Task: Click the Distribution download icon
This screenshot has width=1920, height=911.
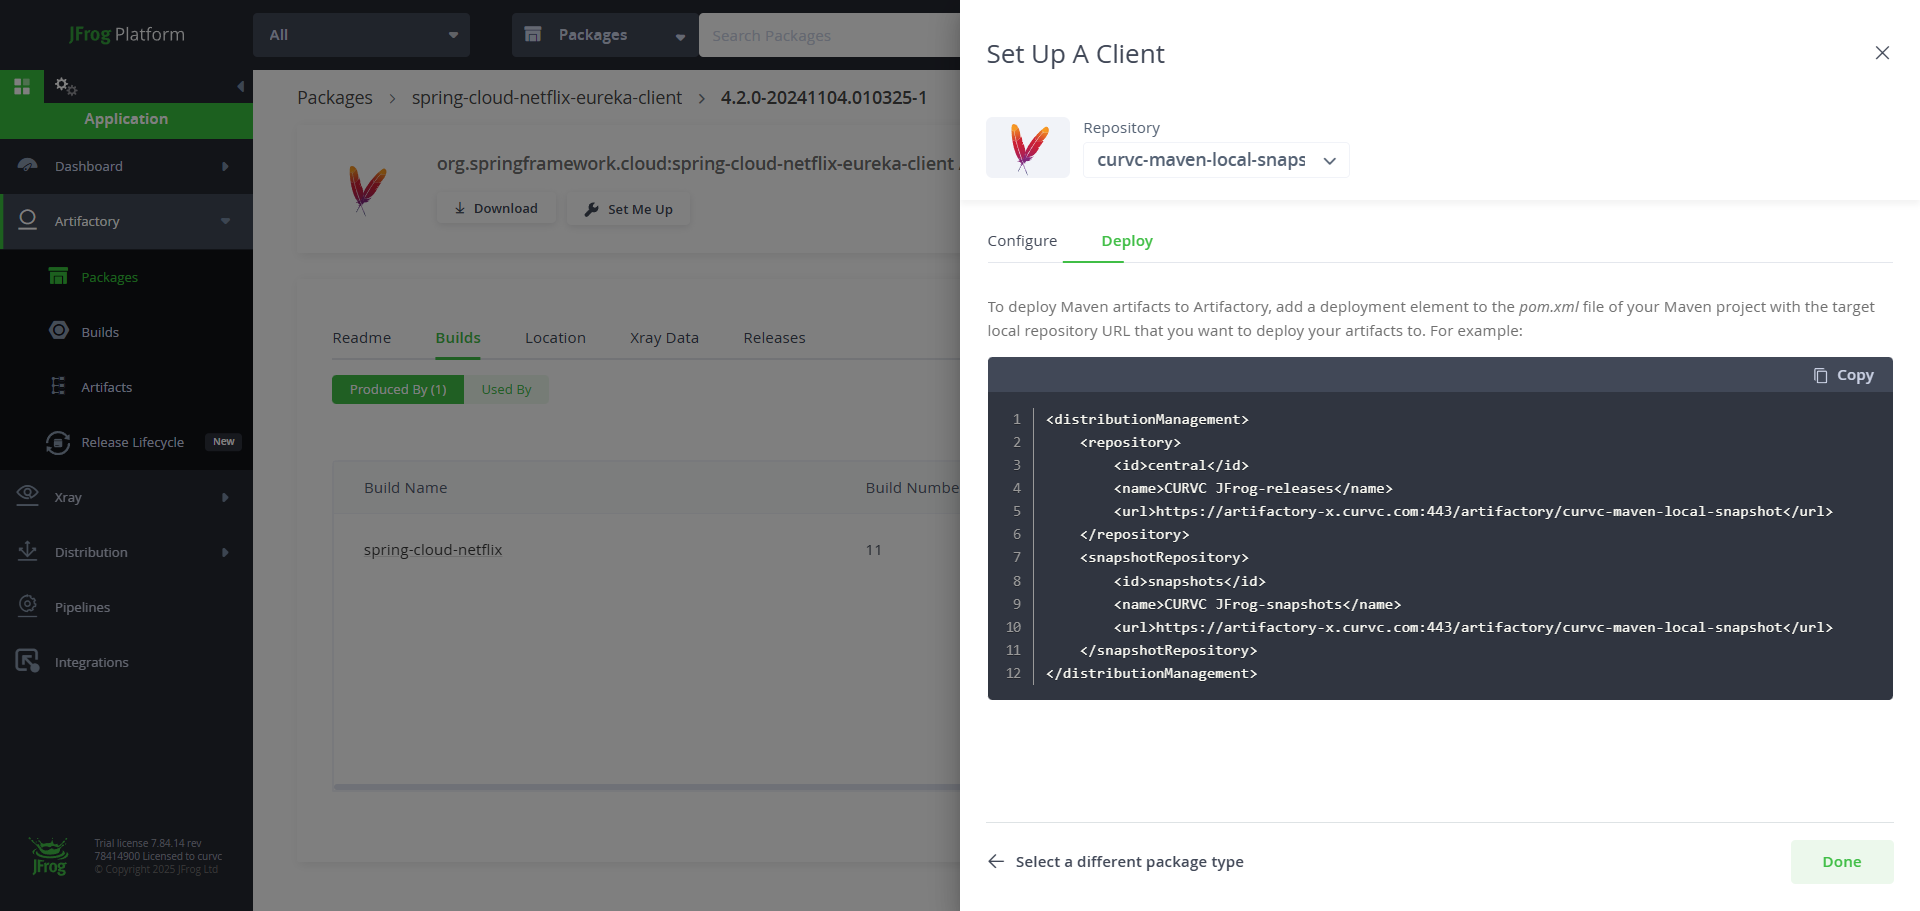Action: tap(28, 551)
